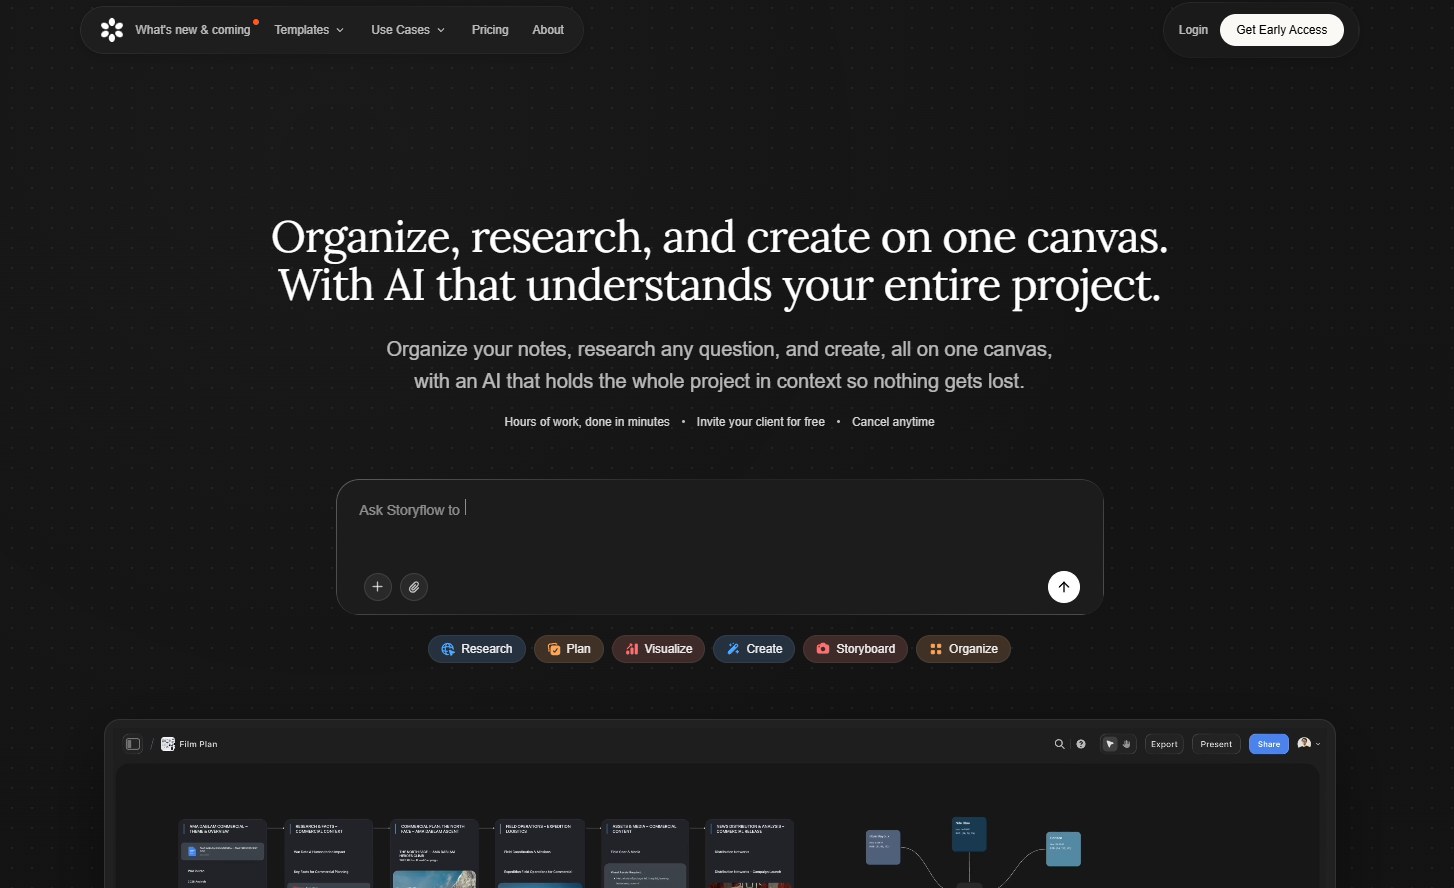Image resolution: width=1454 pixels, height=888 pixels.
Task: Click the blue Share button
Action: tap(1269, 744)
